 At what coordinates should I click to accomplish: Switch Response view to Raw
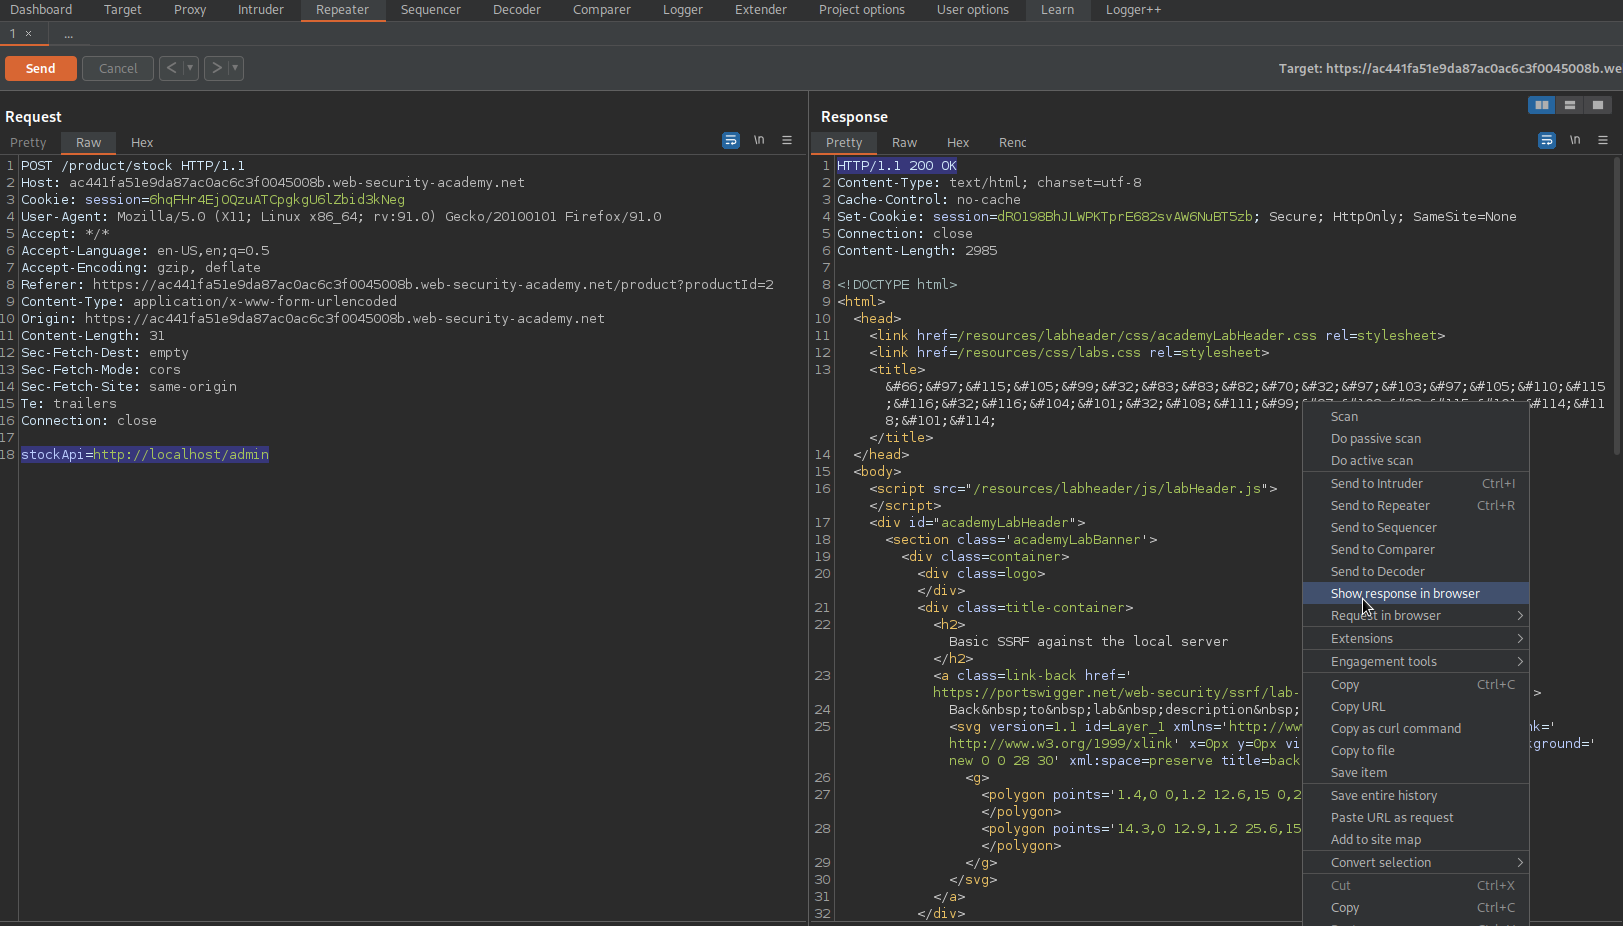(x=905, y=143)
